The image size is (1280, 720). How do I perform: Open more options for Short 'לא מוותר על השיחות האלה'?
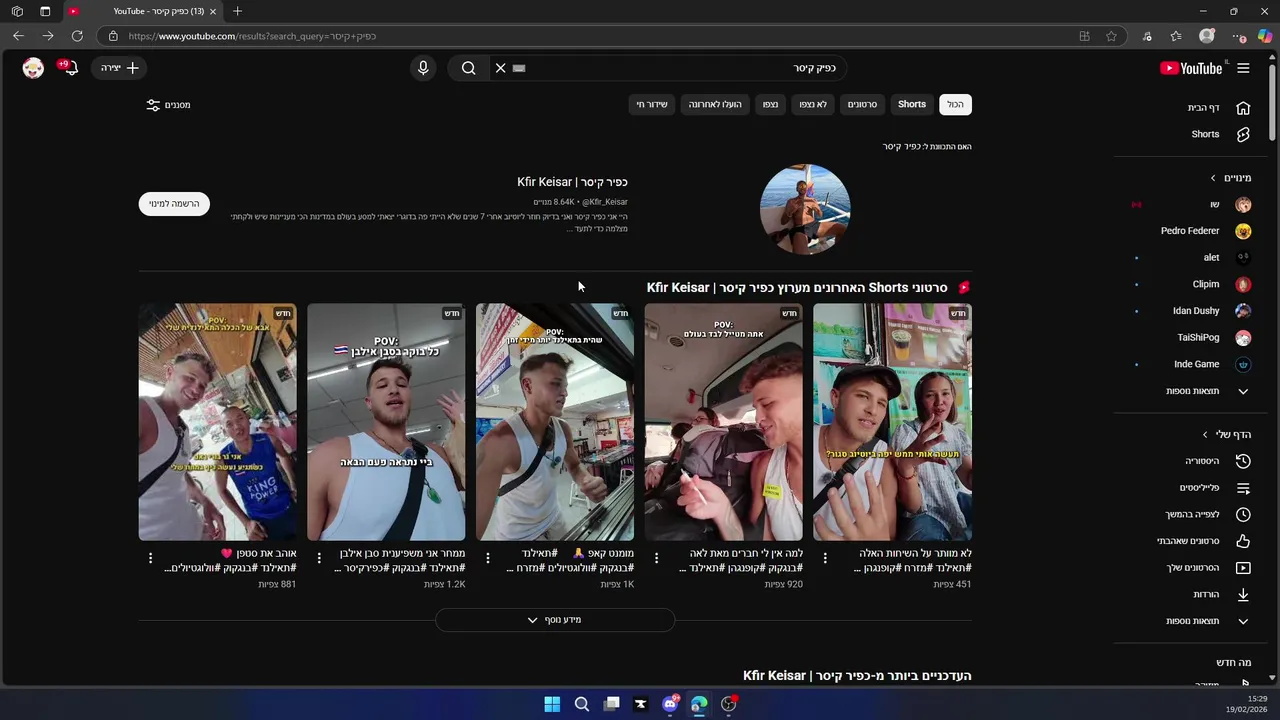click(825, 558)
